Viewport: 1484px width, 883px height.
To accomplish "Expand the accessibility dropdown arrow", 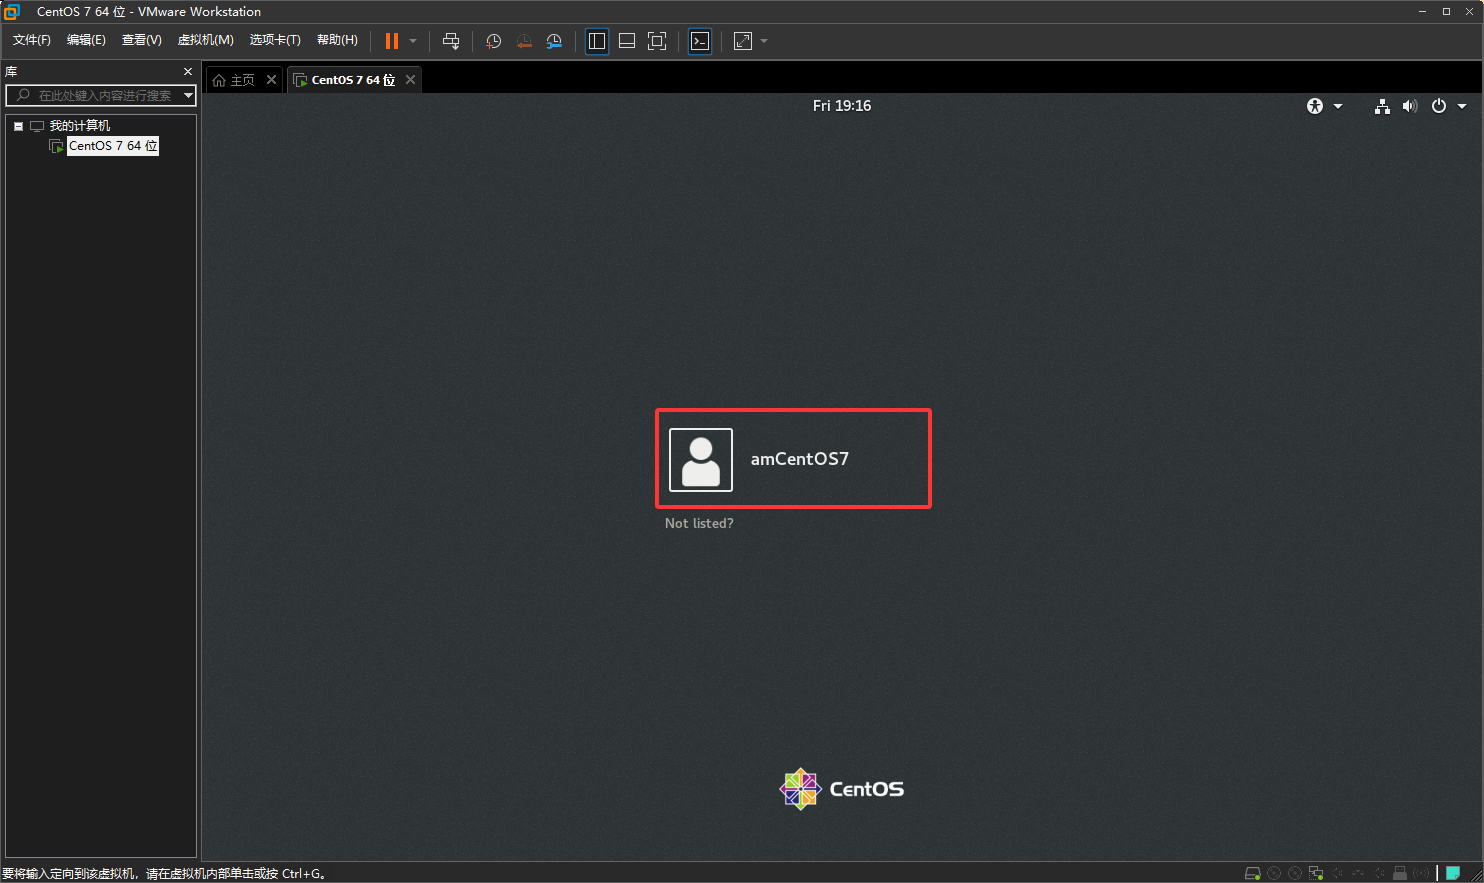I will coord(1338,106).
